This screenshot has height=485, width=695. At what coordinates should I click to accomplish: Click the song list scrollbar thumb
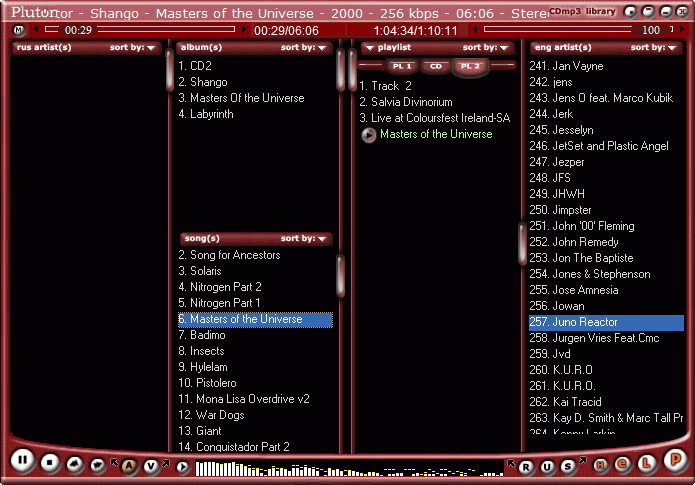[x=340, y=275]
